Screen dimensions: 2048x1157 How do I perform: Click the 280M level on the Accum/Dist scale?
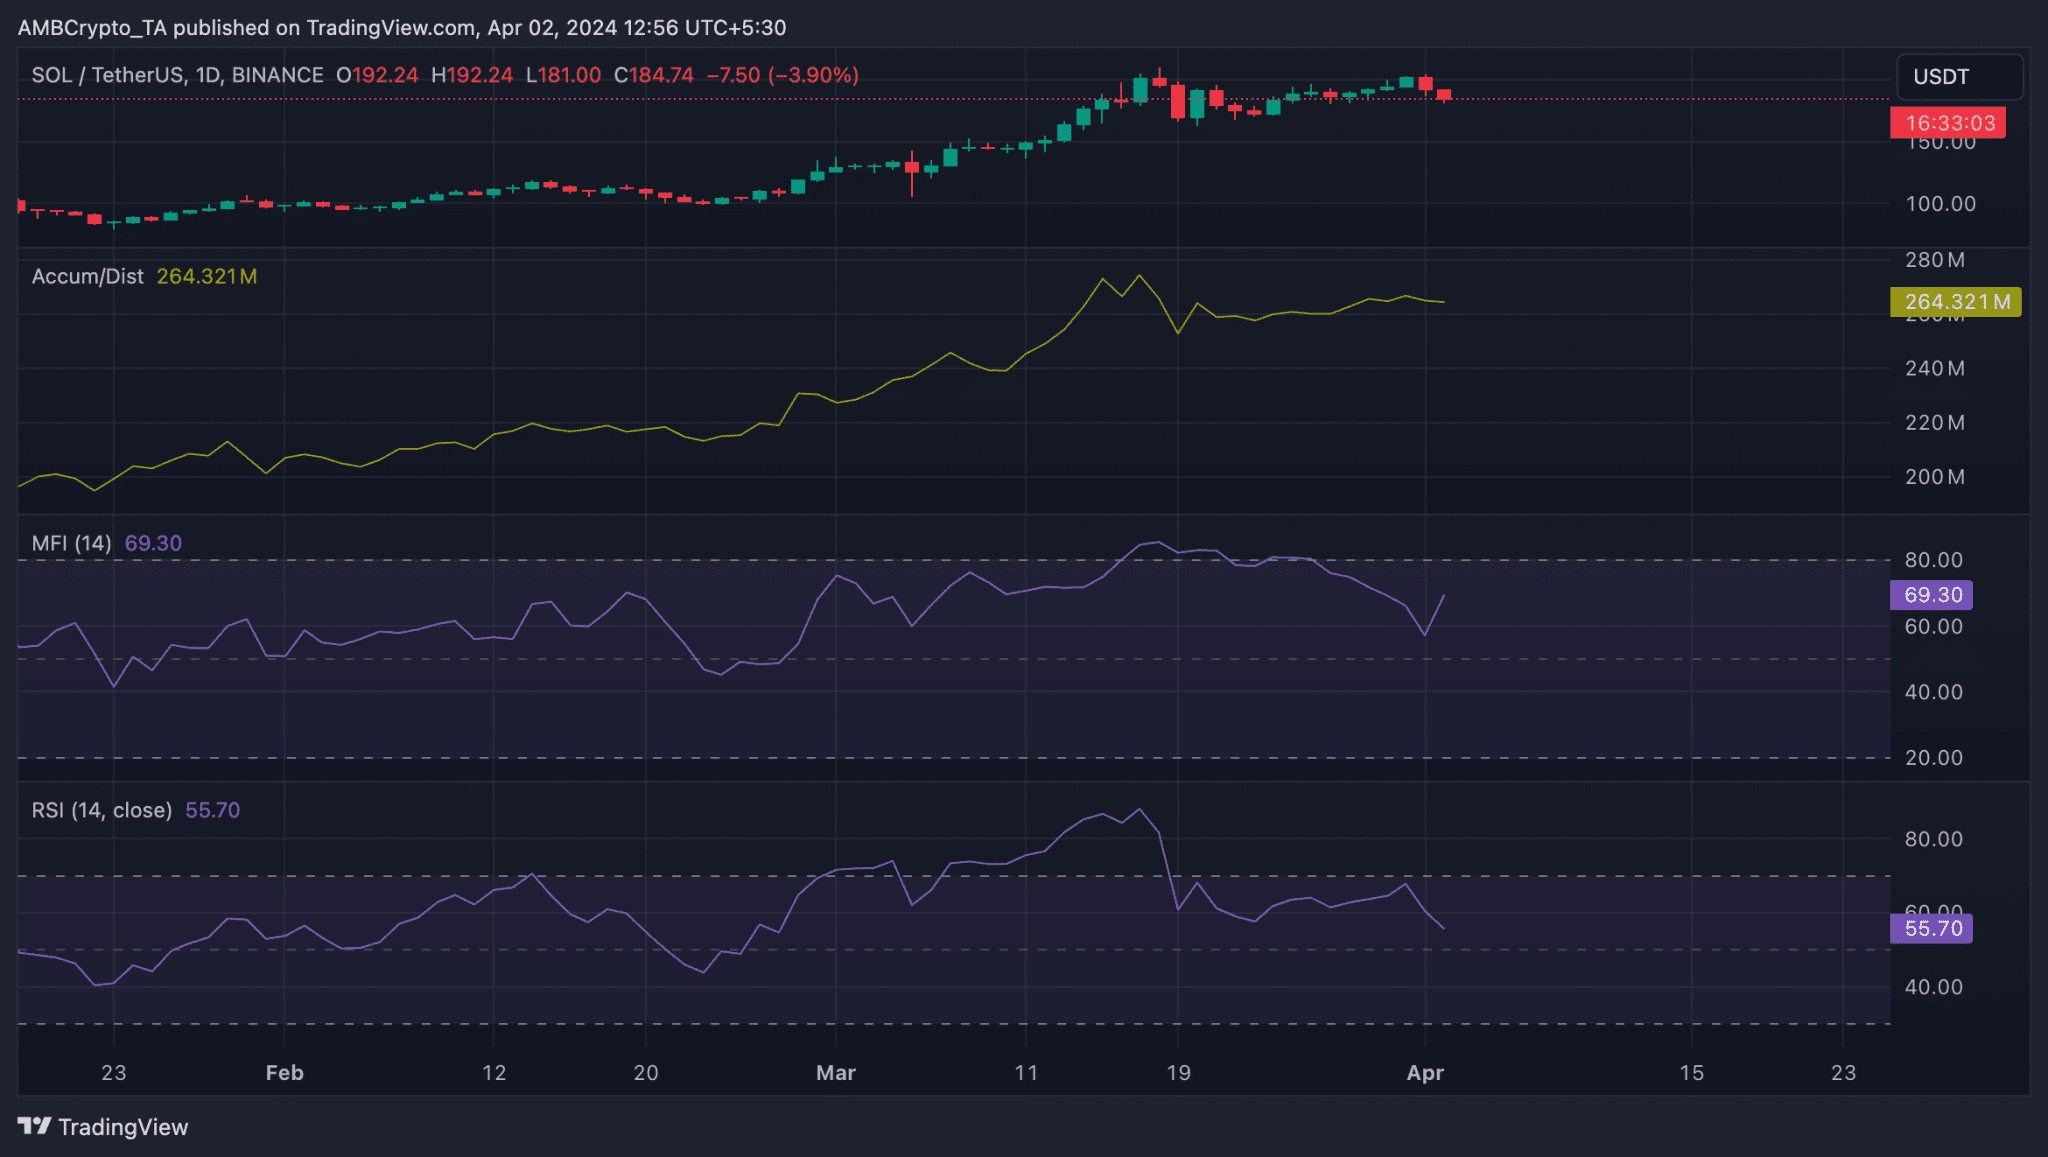(1934, 260)
